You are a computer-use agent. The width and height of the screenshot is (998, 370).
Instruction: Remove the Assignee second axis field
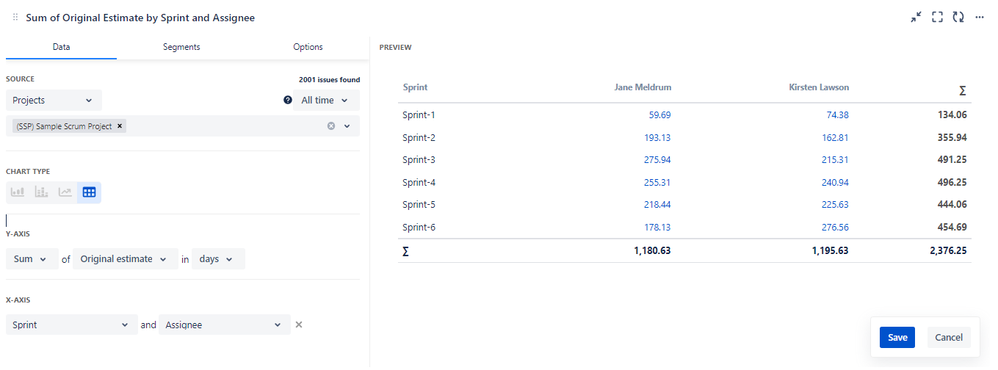299,325
